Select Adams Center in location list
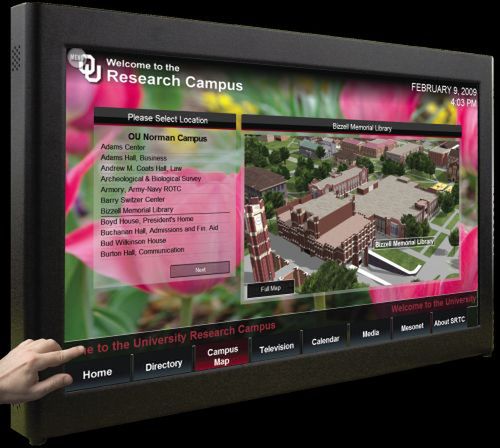The image size is (500, 448). pos(123,147)
